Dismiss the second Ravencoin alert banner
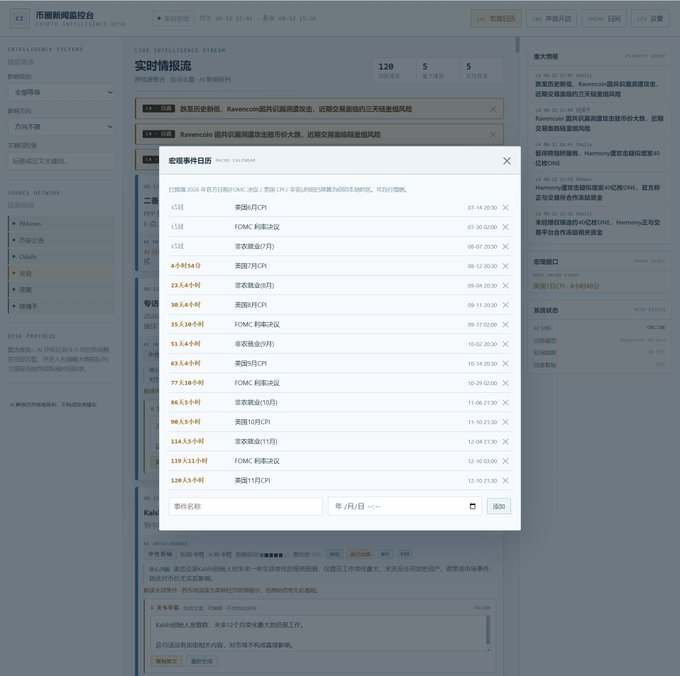The width and height of the screenshot is (680, 676). (x=493, y=135)
